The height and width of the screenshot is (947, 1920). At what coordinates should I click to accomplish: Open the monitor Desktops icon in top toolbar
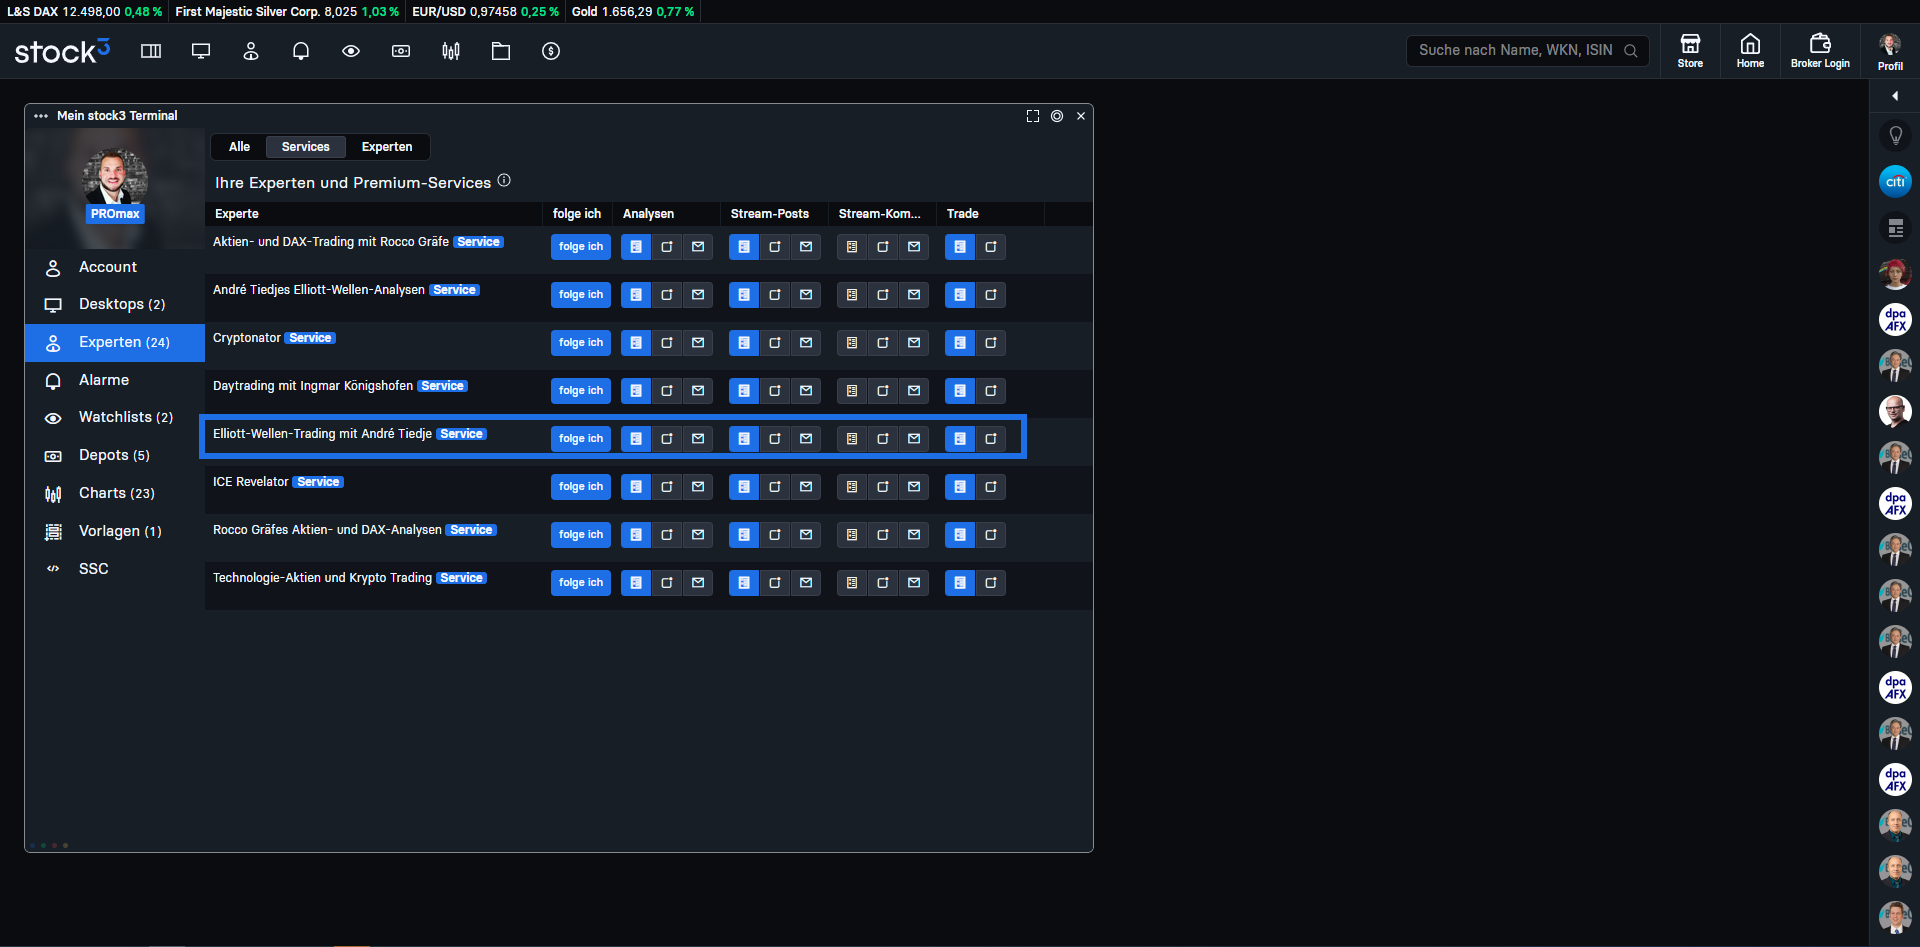coord(201,51)
